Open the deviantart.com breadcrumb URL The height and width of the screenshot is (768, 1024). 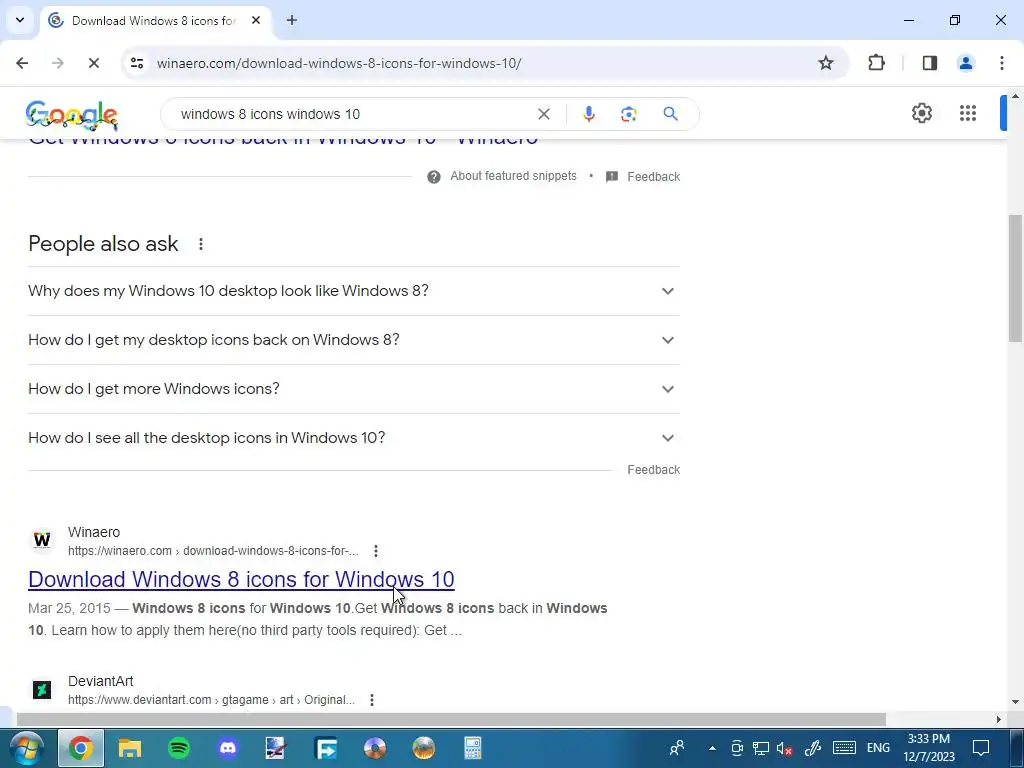pyautogui.click(x=211, y=699)
